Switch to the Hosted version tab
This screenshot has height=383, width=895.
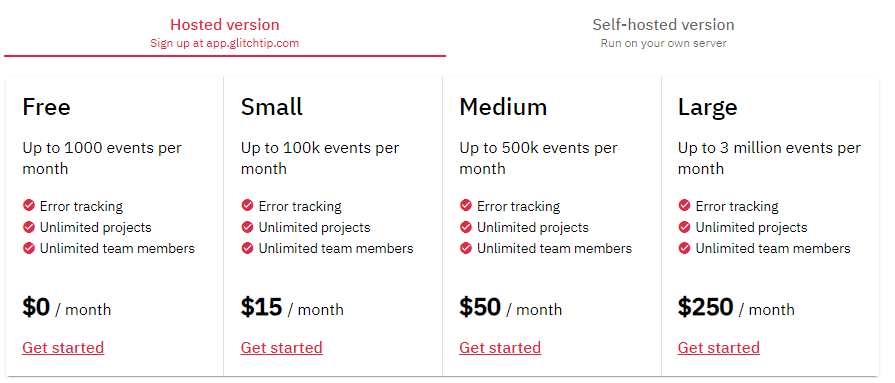(x=225, y=33)
